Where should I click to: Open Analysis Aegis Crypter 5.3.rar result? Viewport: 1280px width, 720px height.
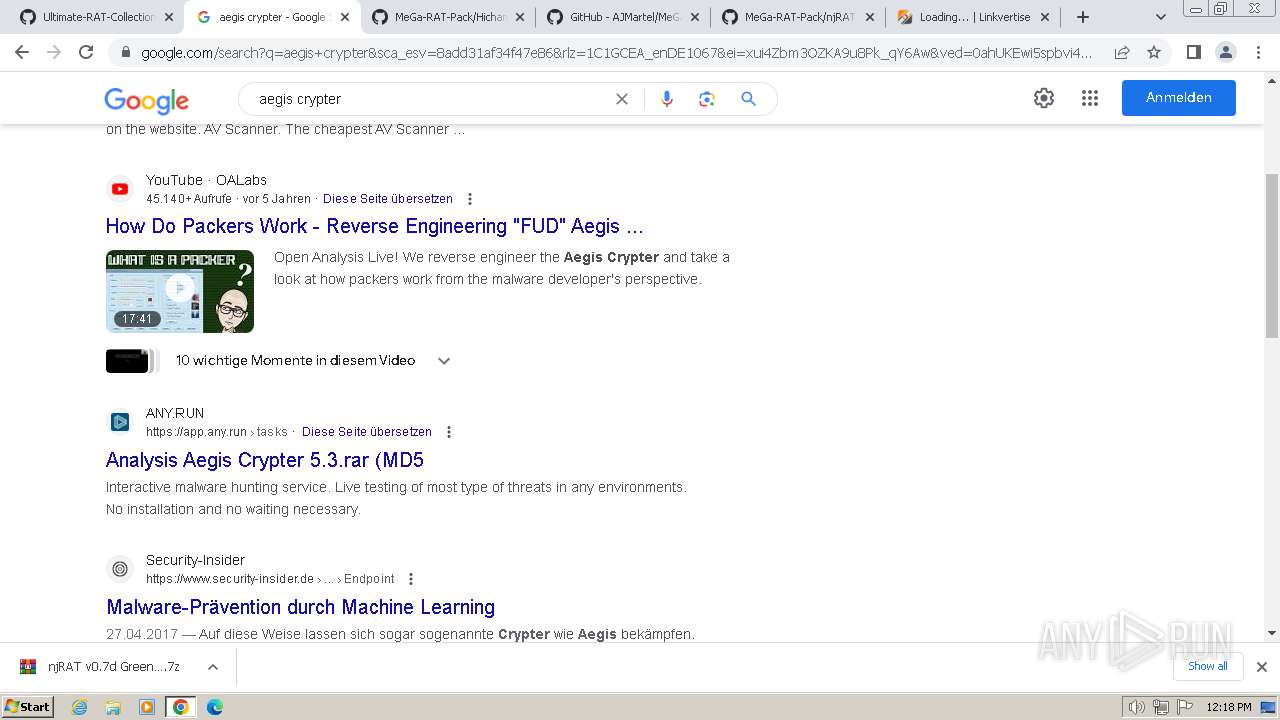coord(265,460)
